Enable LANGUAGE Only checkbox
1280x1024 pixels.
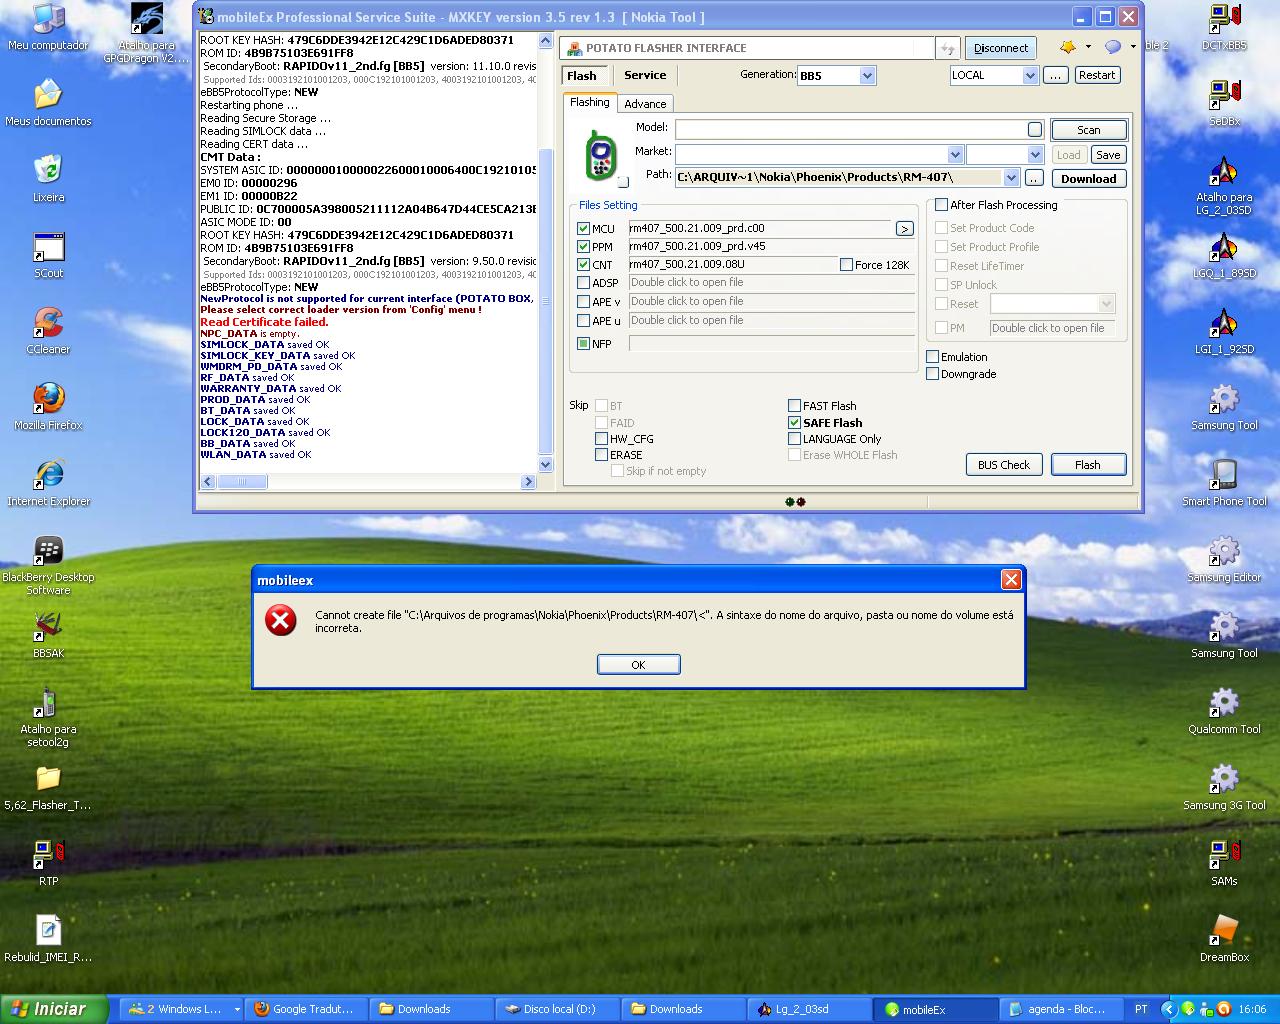795,439
